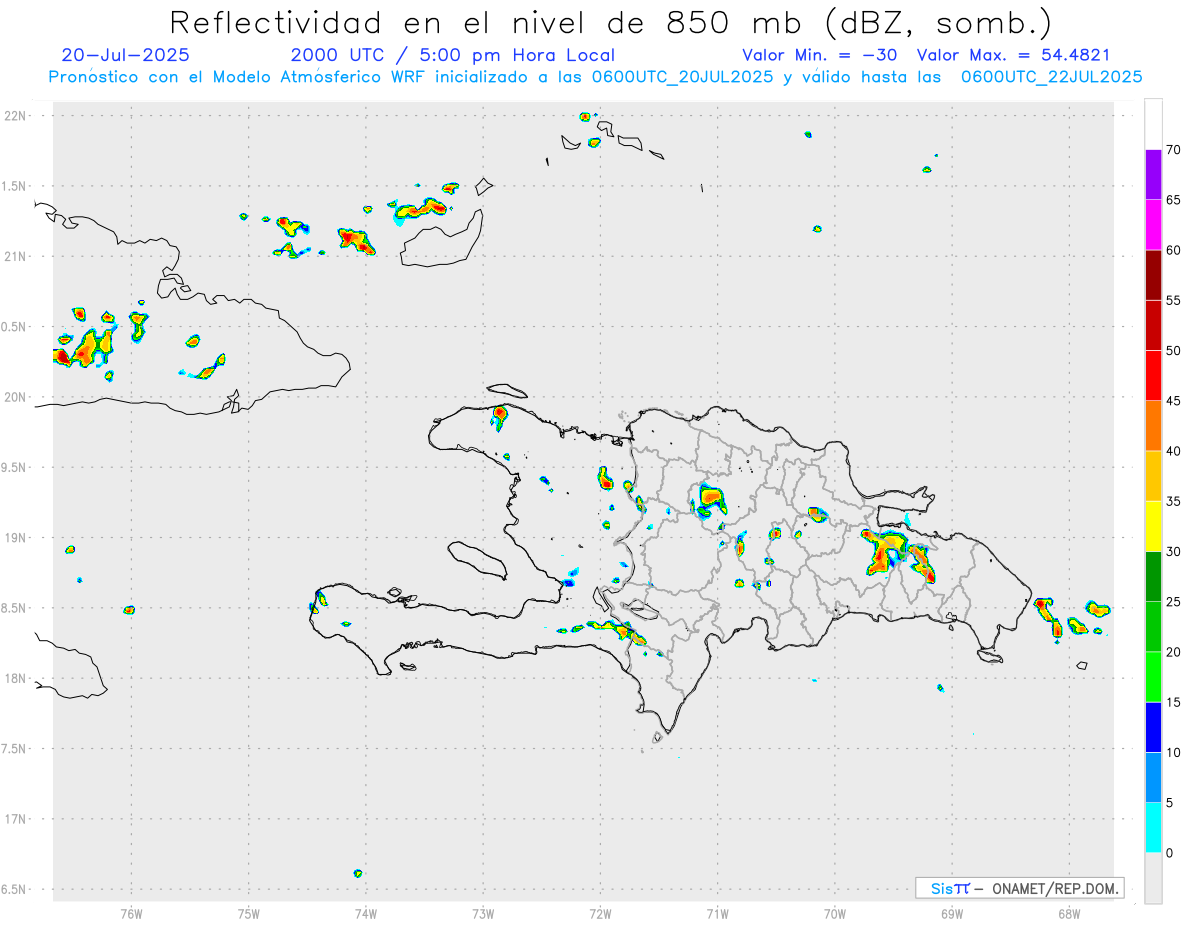Image resolution: width=1200 pixels, height=927 pixels.
Task: Click the colorbar label "30"
Action: (x=1174, y=552)
